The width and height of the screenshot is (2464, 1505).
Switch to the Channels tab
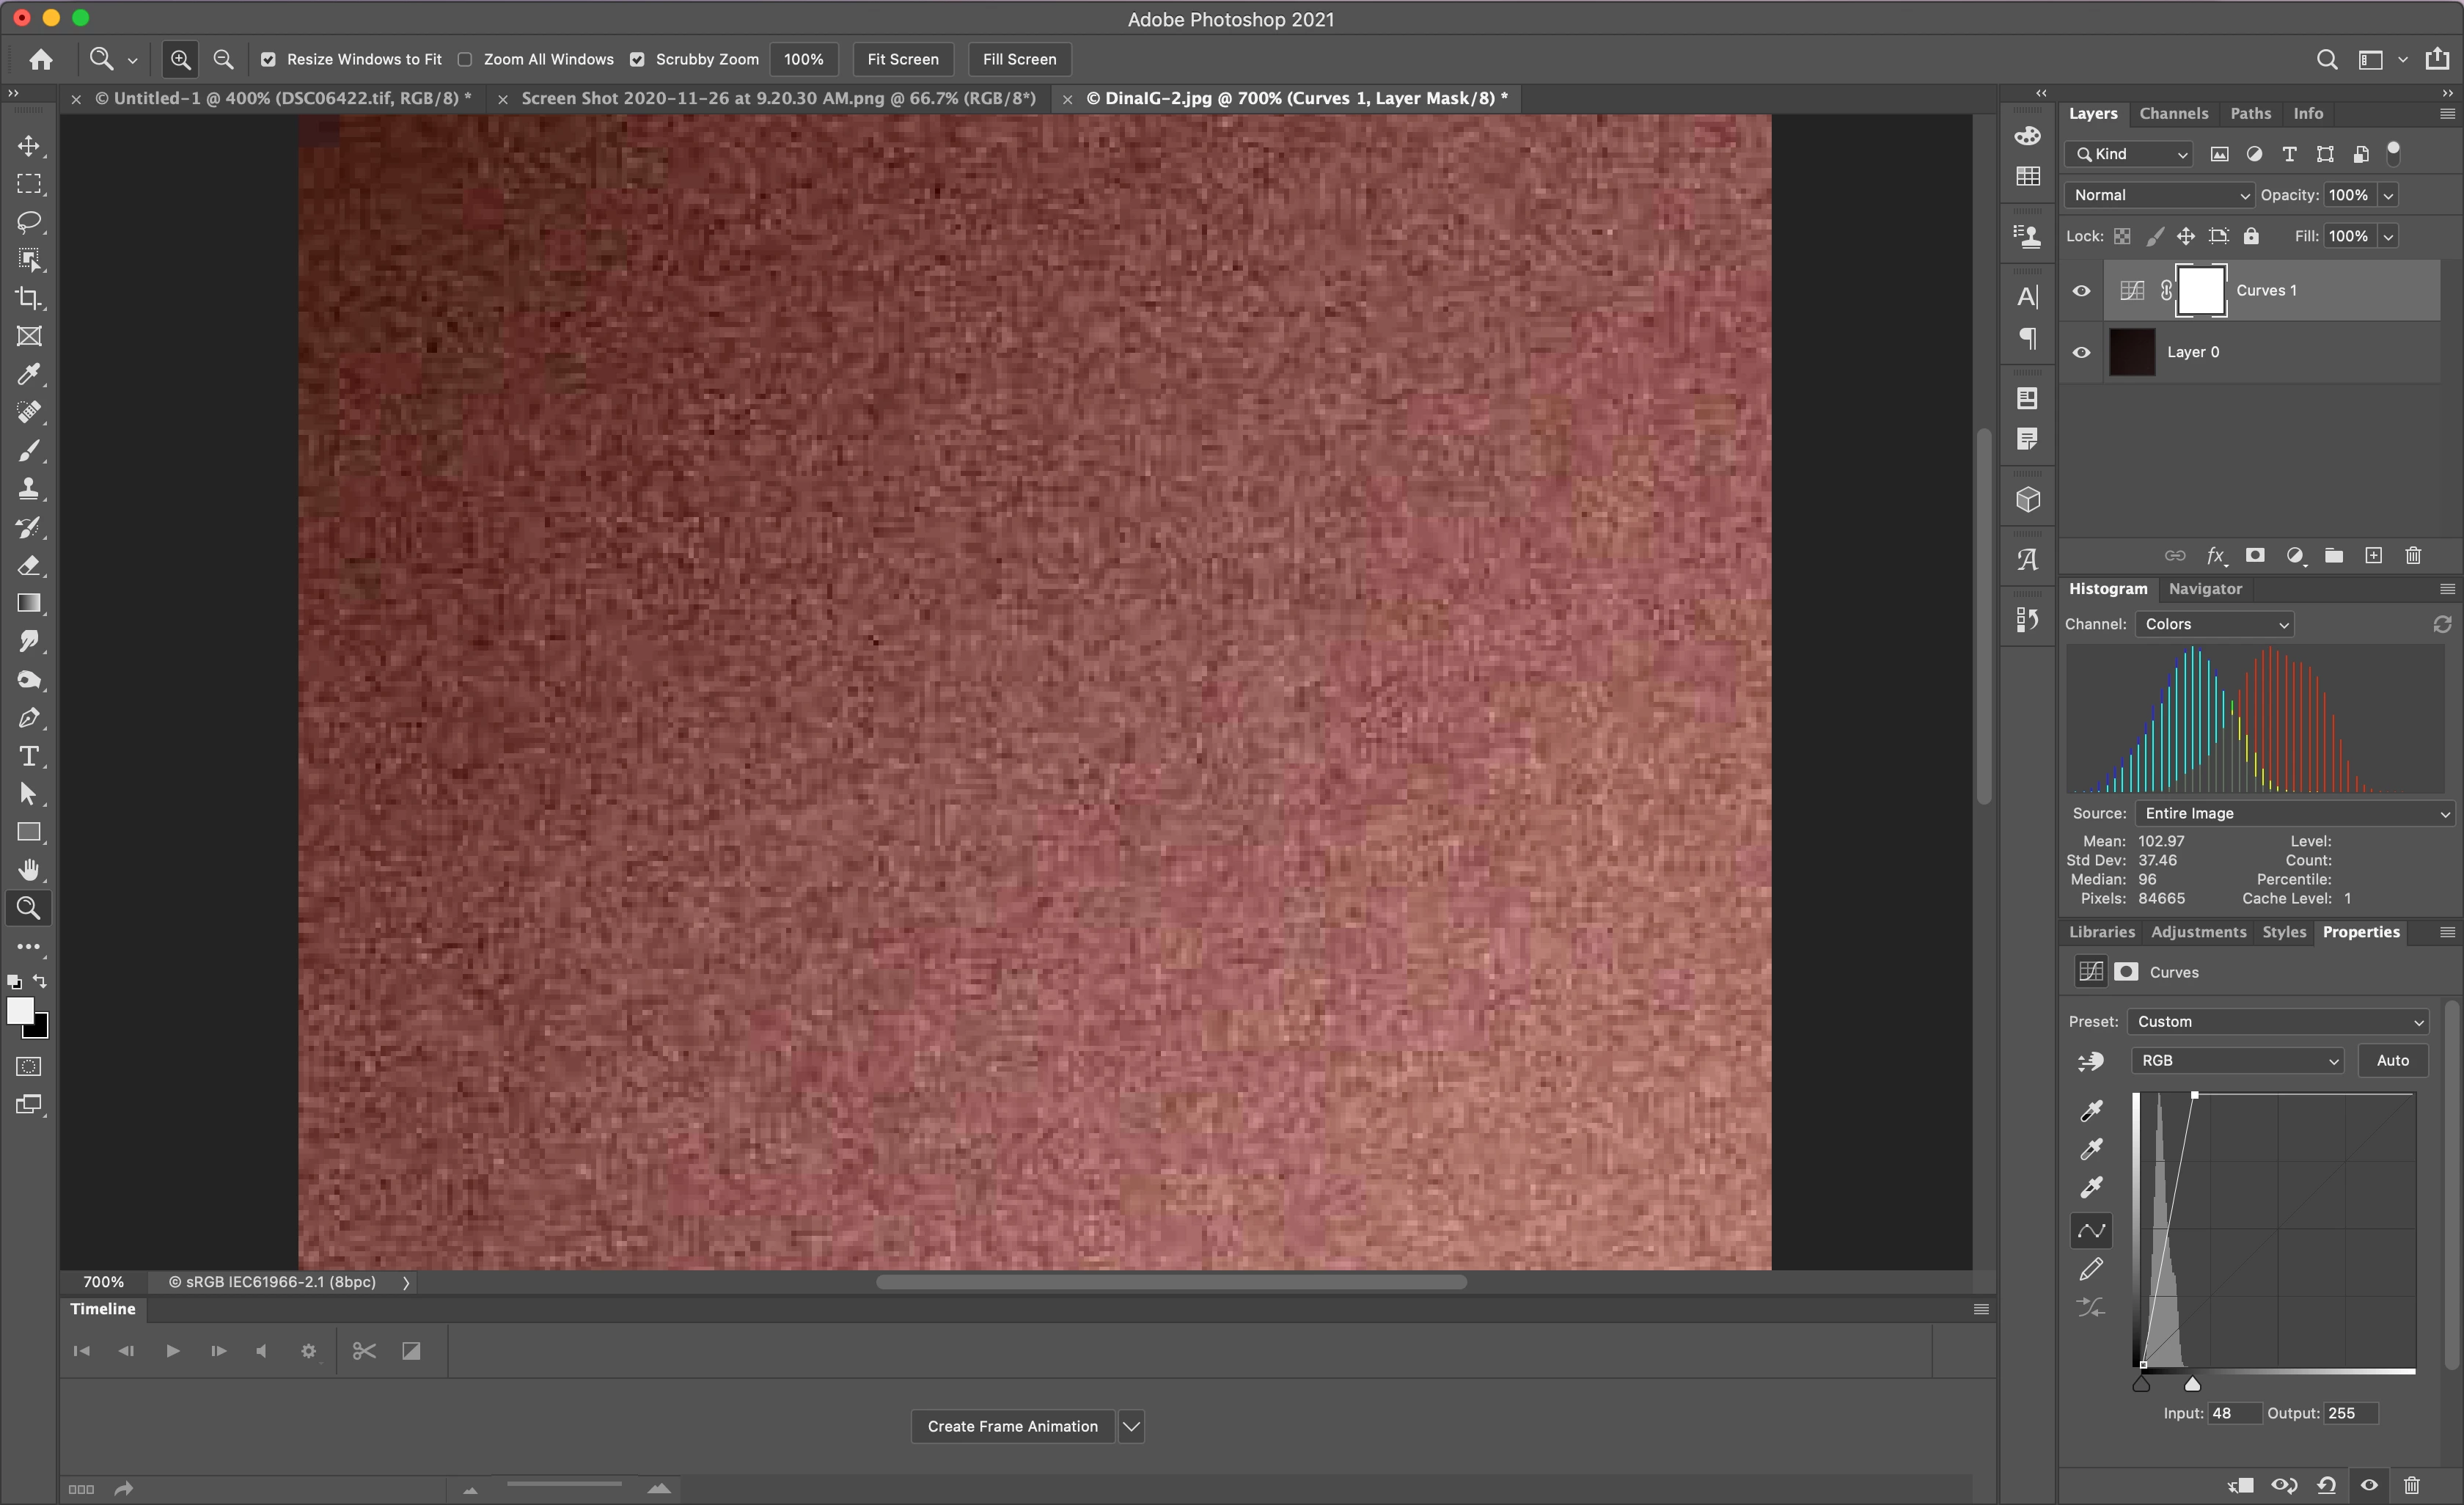pos(2173,113)
